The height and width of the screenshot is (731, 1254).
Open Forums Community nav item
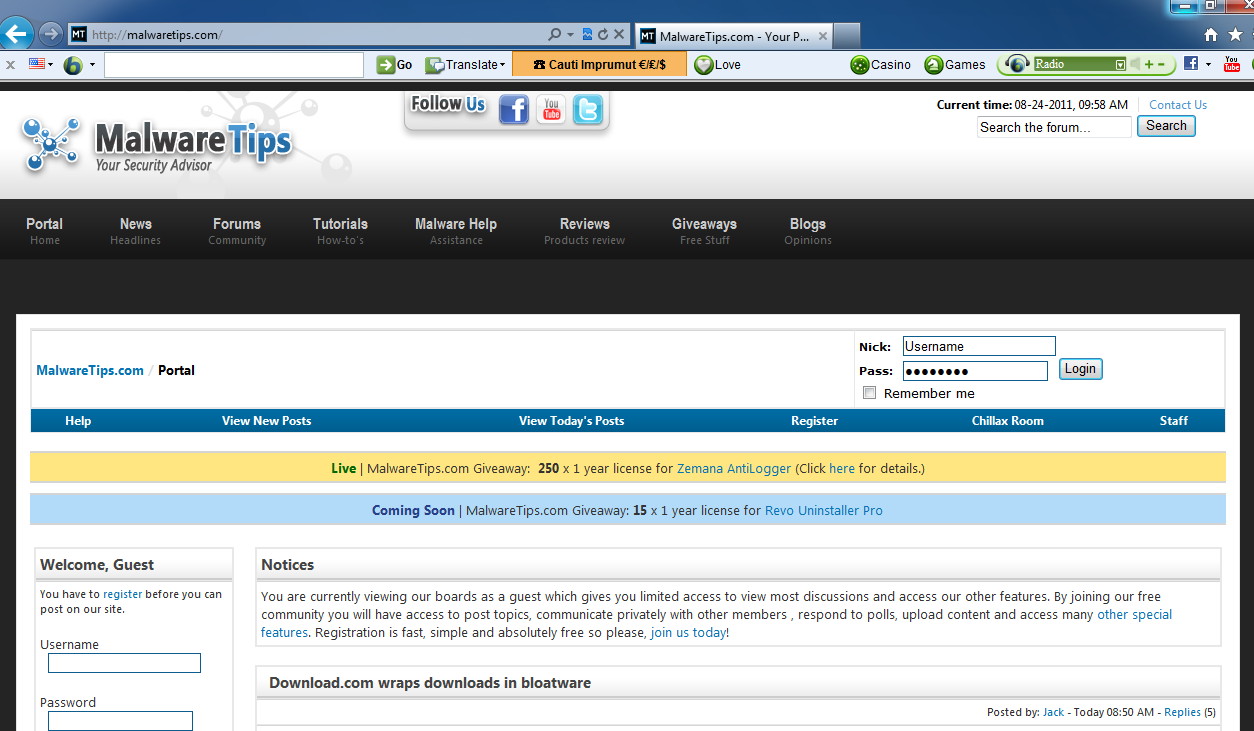[237, 231]
